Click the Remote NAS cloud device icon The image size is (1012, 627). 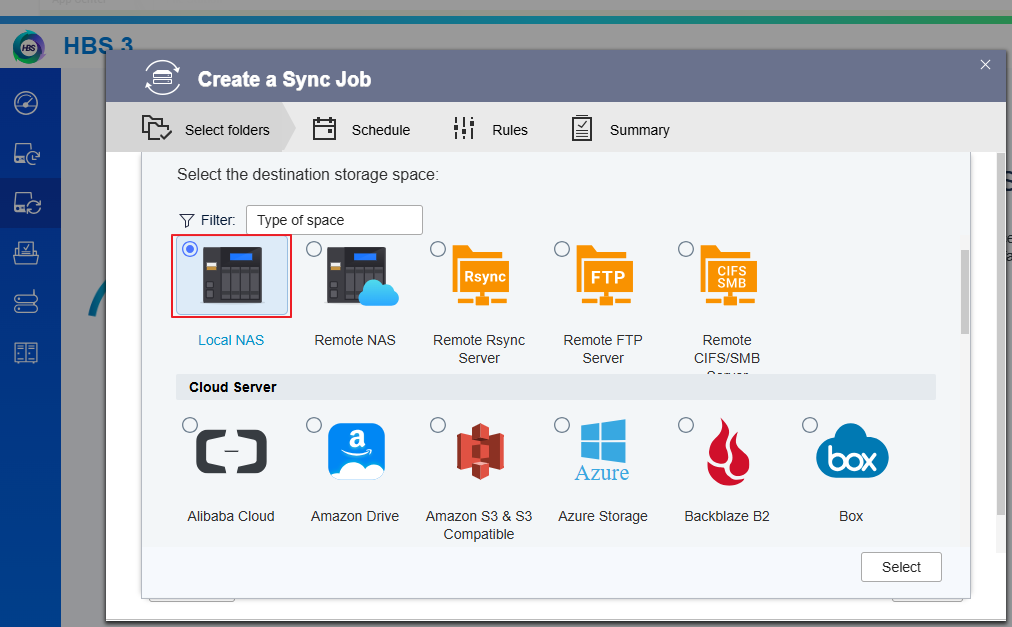362,275
